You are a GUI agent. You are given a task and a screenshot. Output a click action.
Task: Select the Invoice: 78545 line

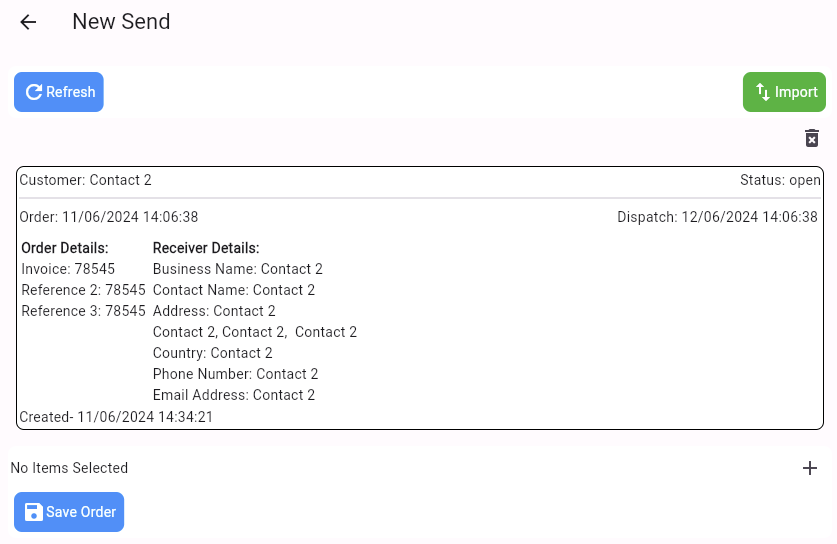click(x=68, y=269)
